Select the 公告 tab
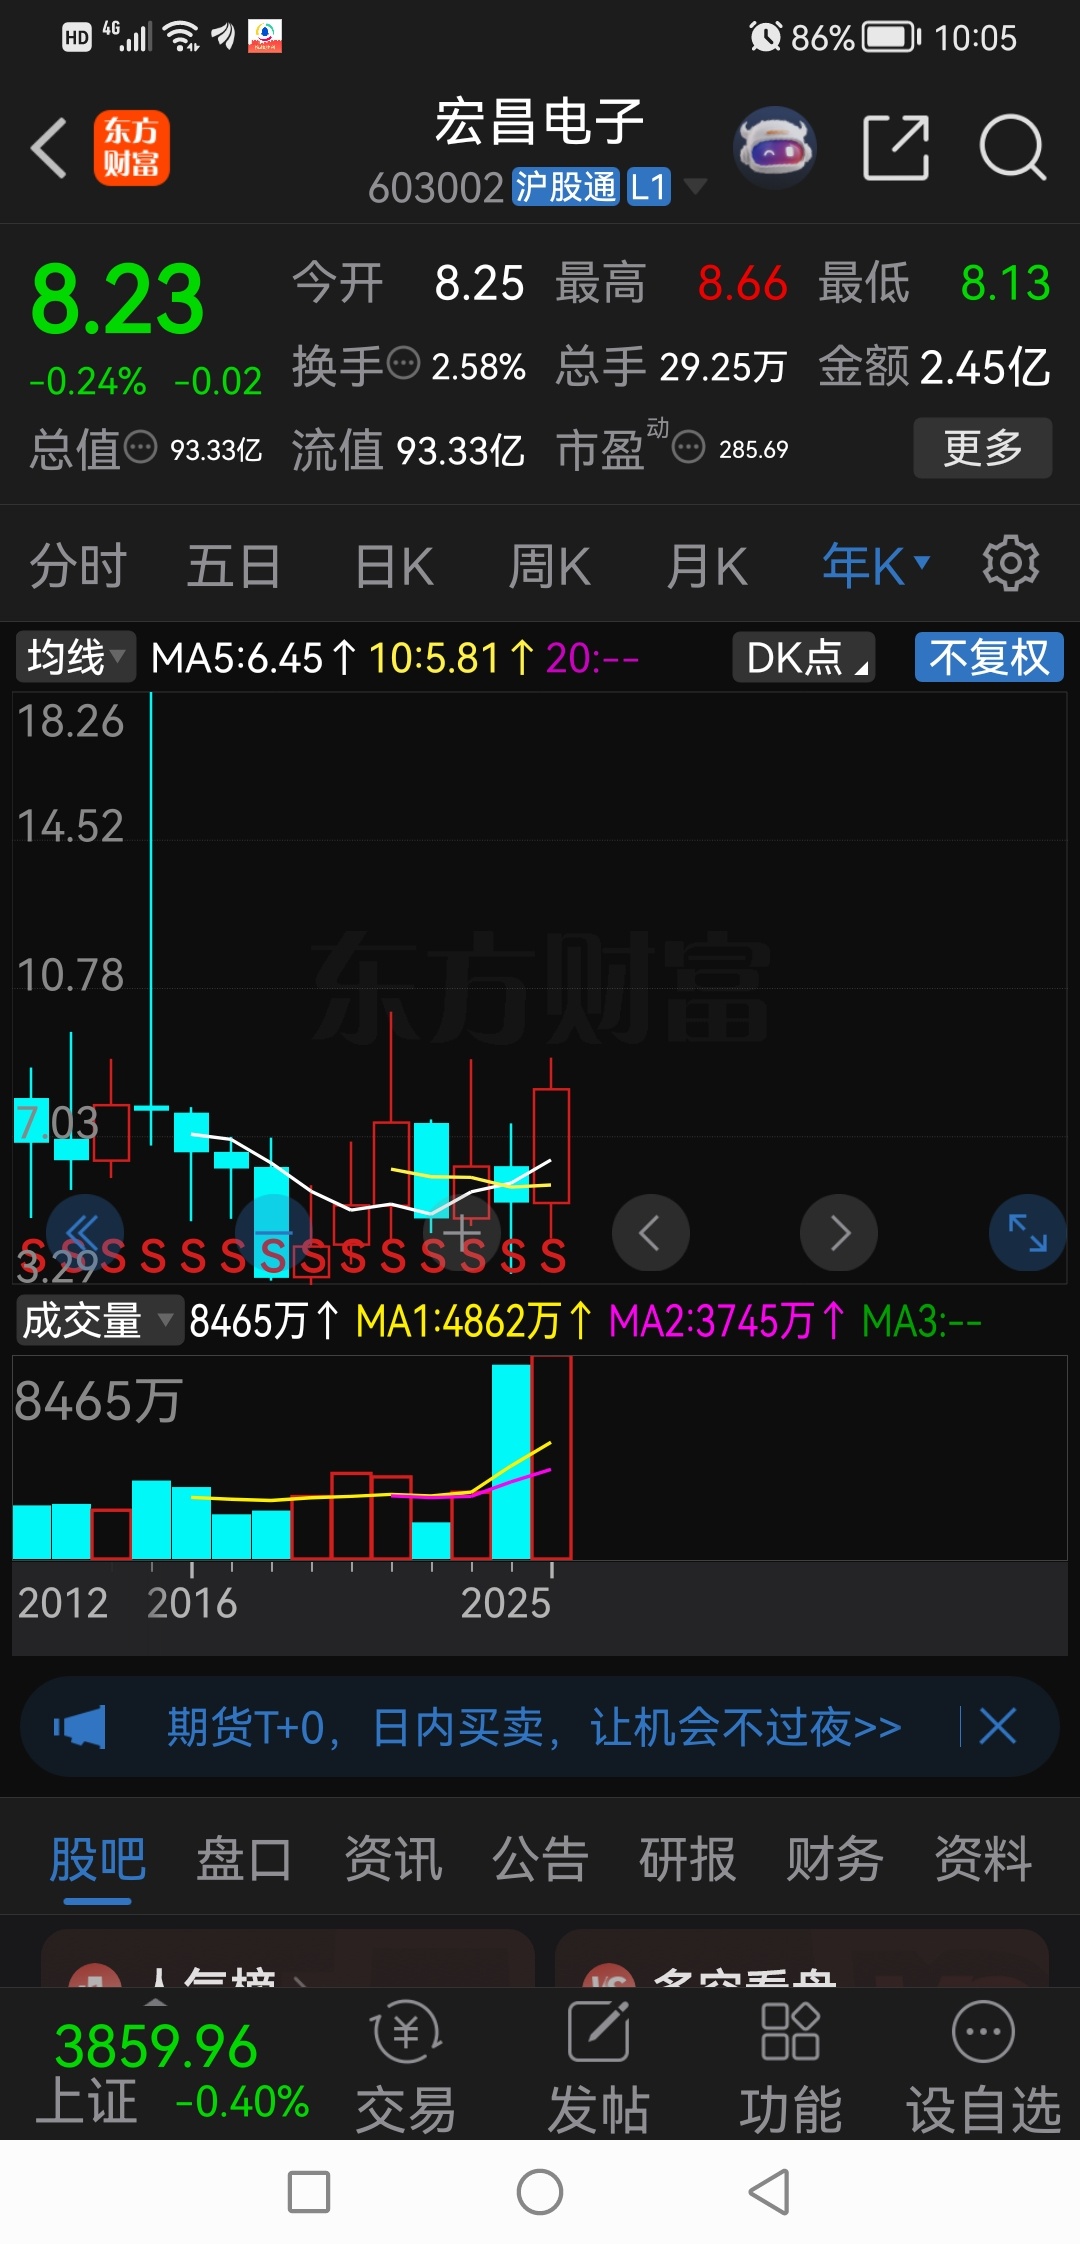Viewport: 1080px width, 2244px height. (x=540, y=1860)
